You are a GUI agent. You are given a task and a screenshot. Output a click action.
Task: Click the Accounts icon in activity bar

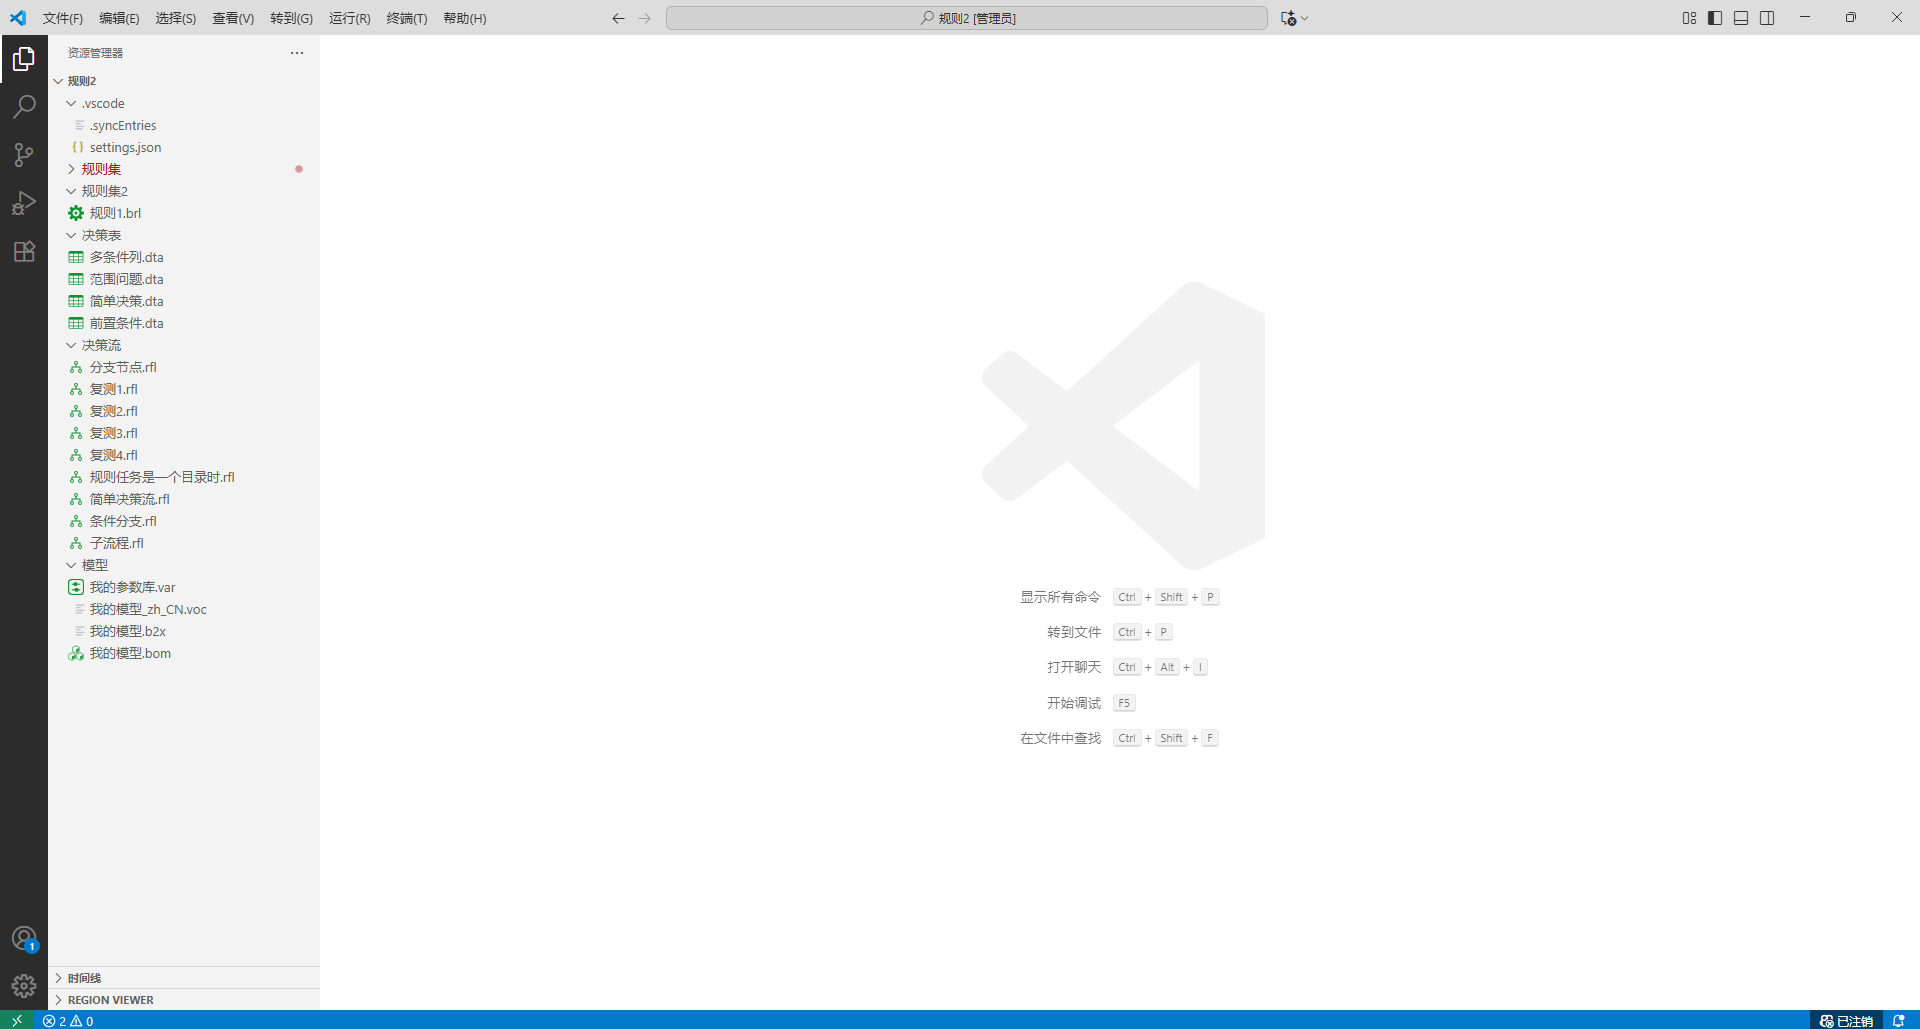tap(24, 939)
